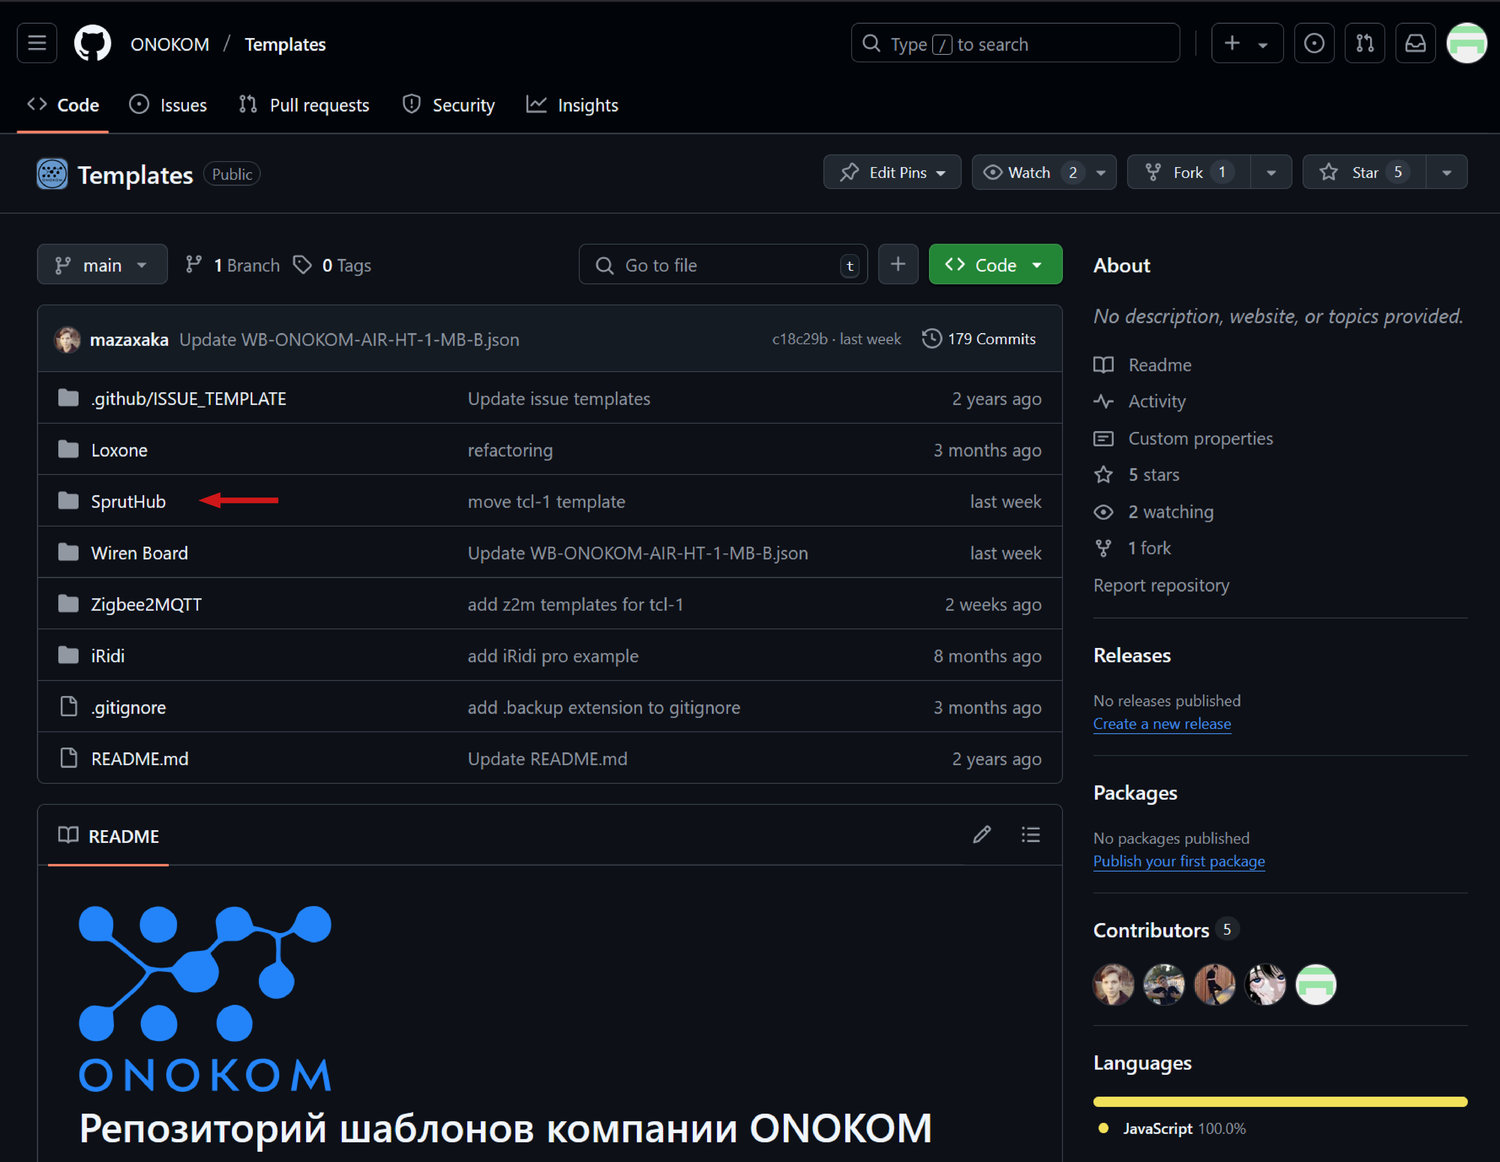Open the Readme link in About
Viewport: 1500px width, 1162px height.
coord(1143,365)
